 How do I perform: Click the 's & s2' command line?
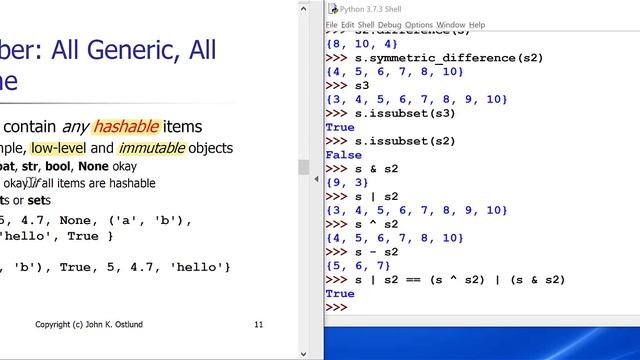click(x=362, y=169)
